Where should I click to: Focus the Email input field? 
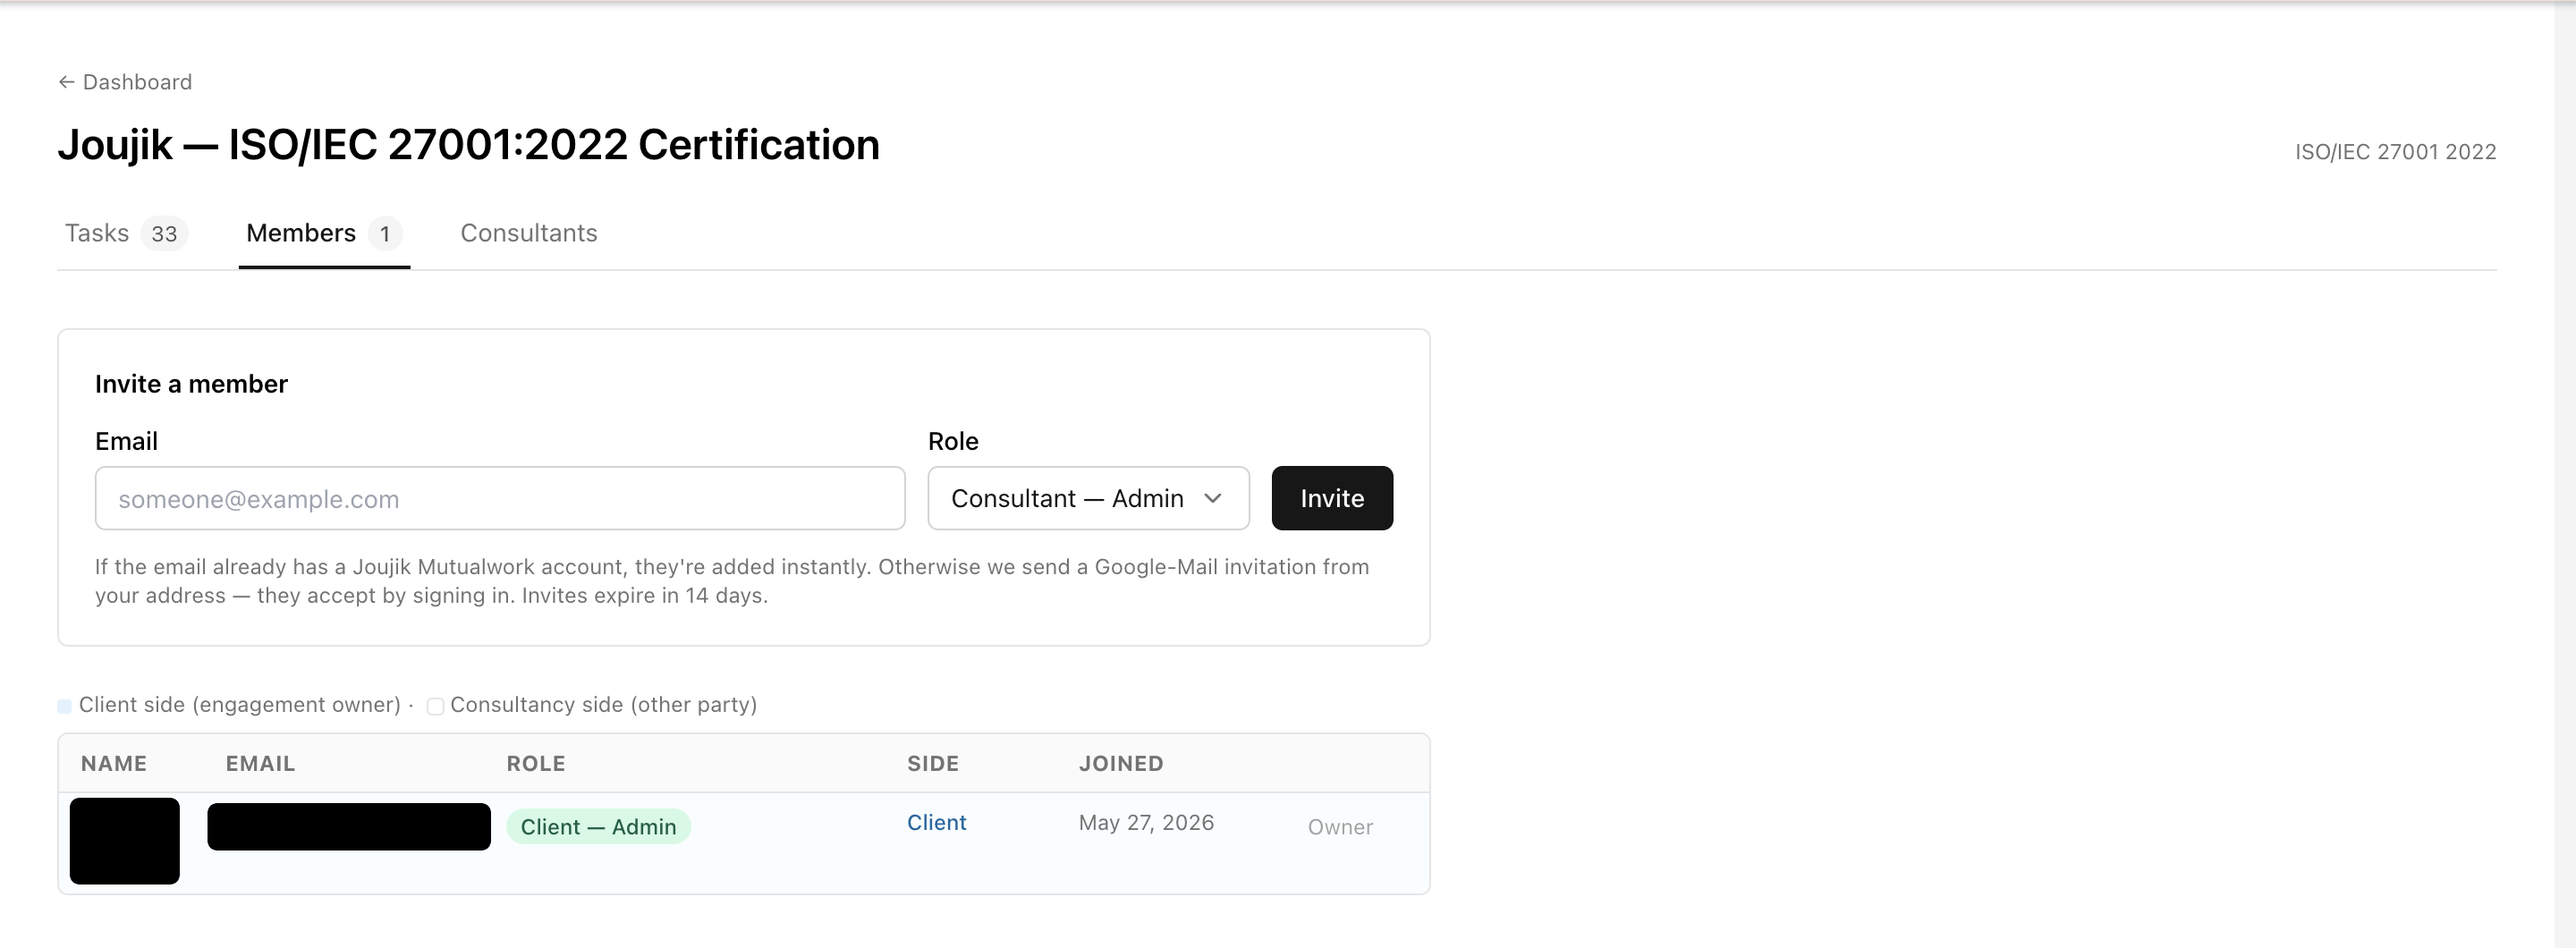click(500, 498)
